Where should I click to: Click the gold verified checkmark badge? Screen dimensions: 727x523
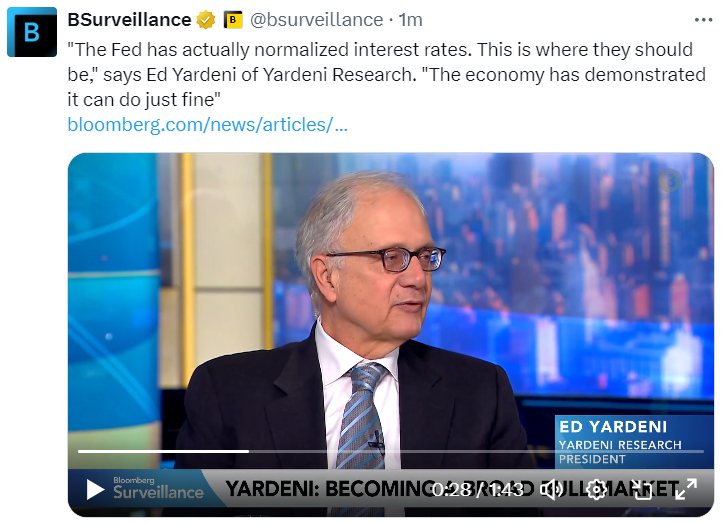click(x=206, y=20)
